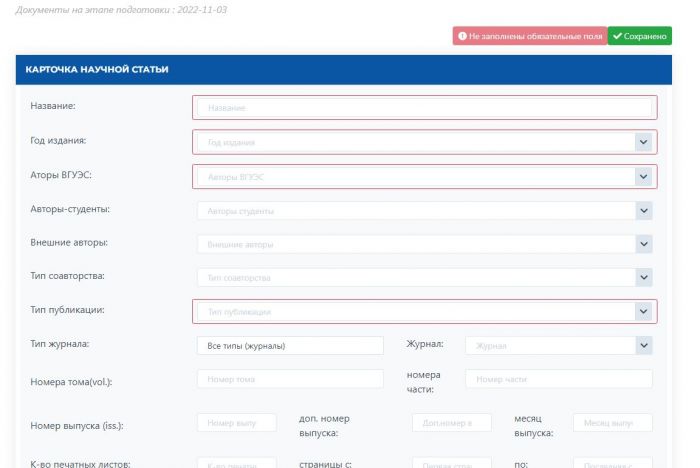700x468 pixels.
Task: Select the last page 'по' input
Action: [612, 463]
